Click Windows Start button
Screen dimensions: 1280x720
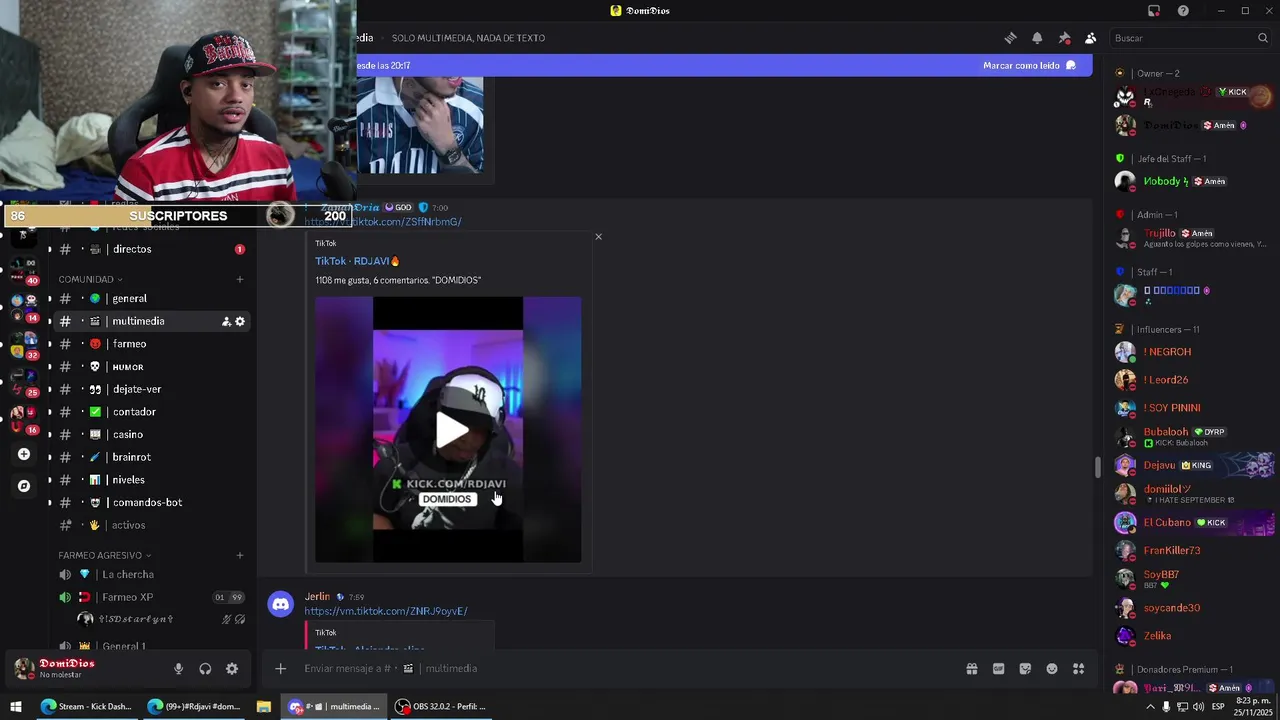(15, 707)
